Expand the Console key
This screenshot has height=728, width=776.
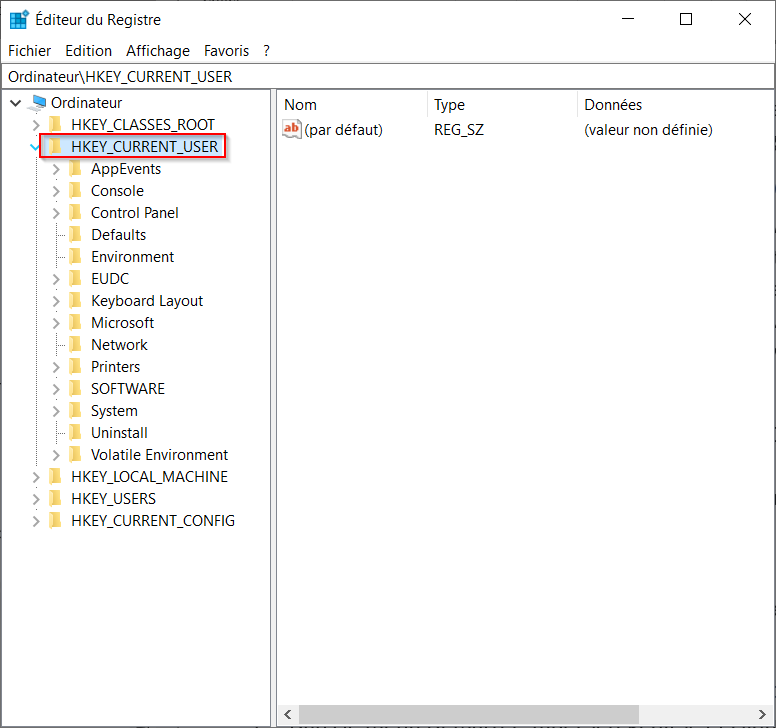click(x=56, y=191)
